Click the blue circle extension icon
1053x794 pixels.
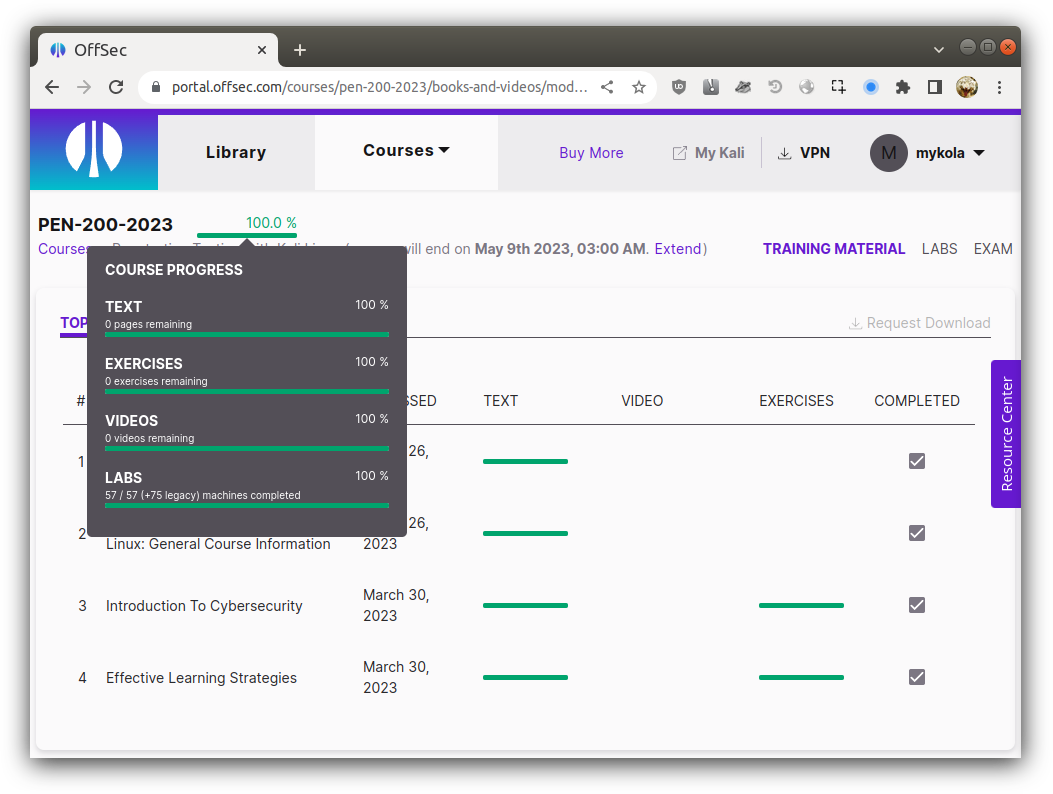(871, 87)
